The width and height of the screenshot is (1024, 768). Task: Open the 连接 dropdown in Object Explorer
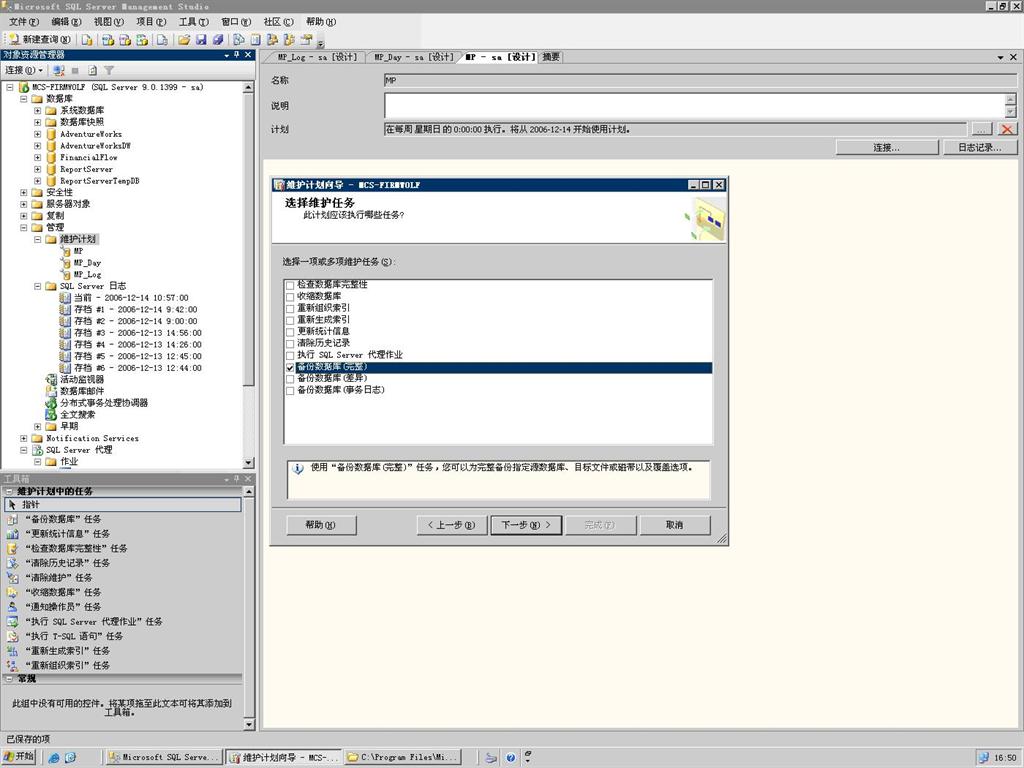click(x=24, y=70)
